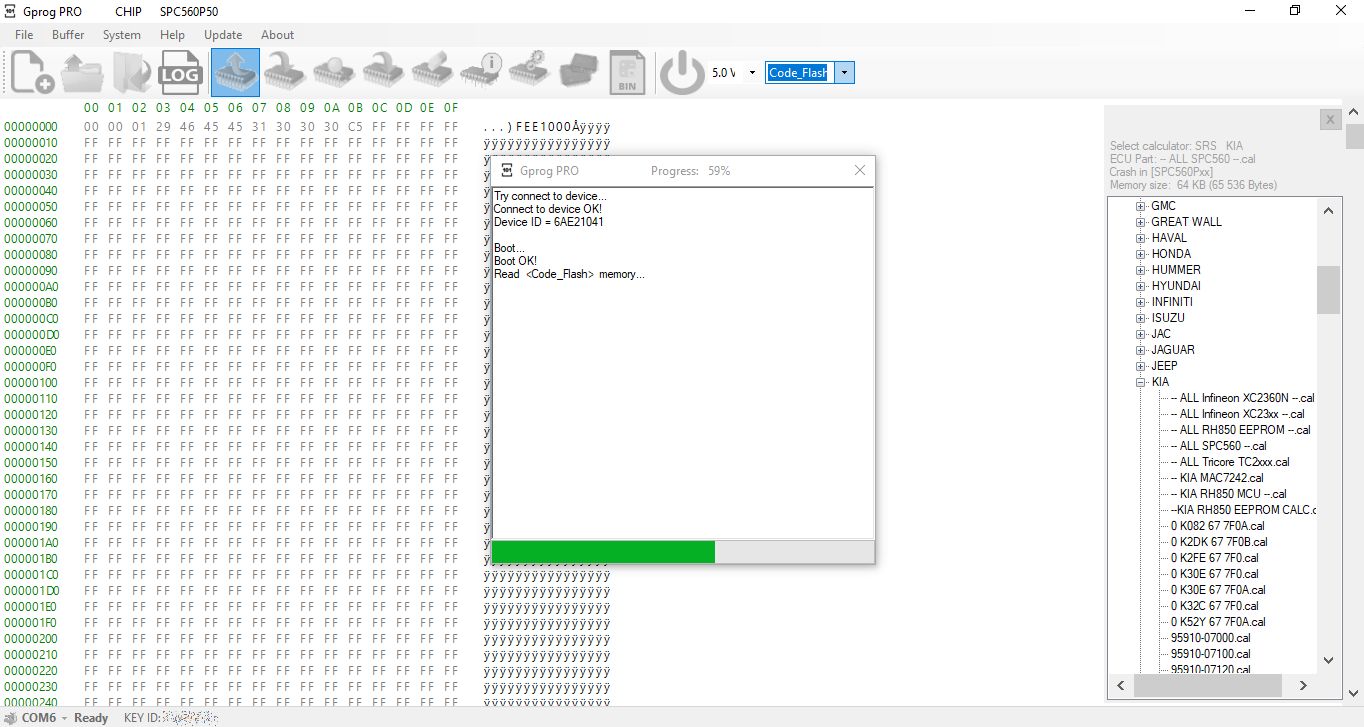Select '0 K2DK 67 7F0B.cal'
The image size is (1364, 727).
point(1218,542)
